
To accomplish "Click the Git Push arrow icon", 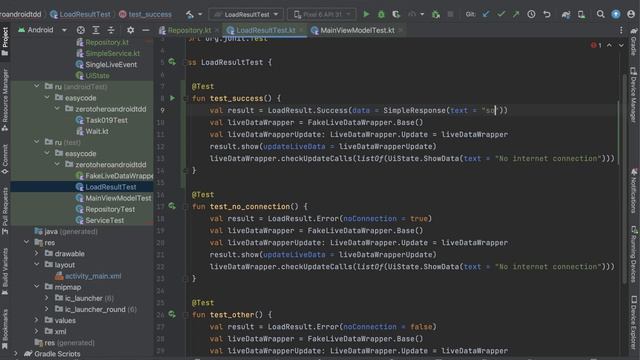I will pos(516,14).
